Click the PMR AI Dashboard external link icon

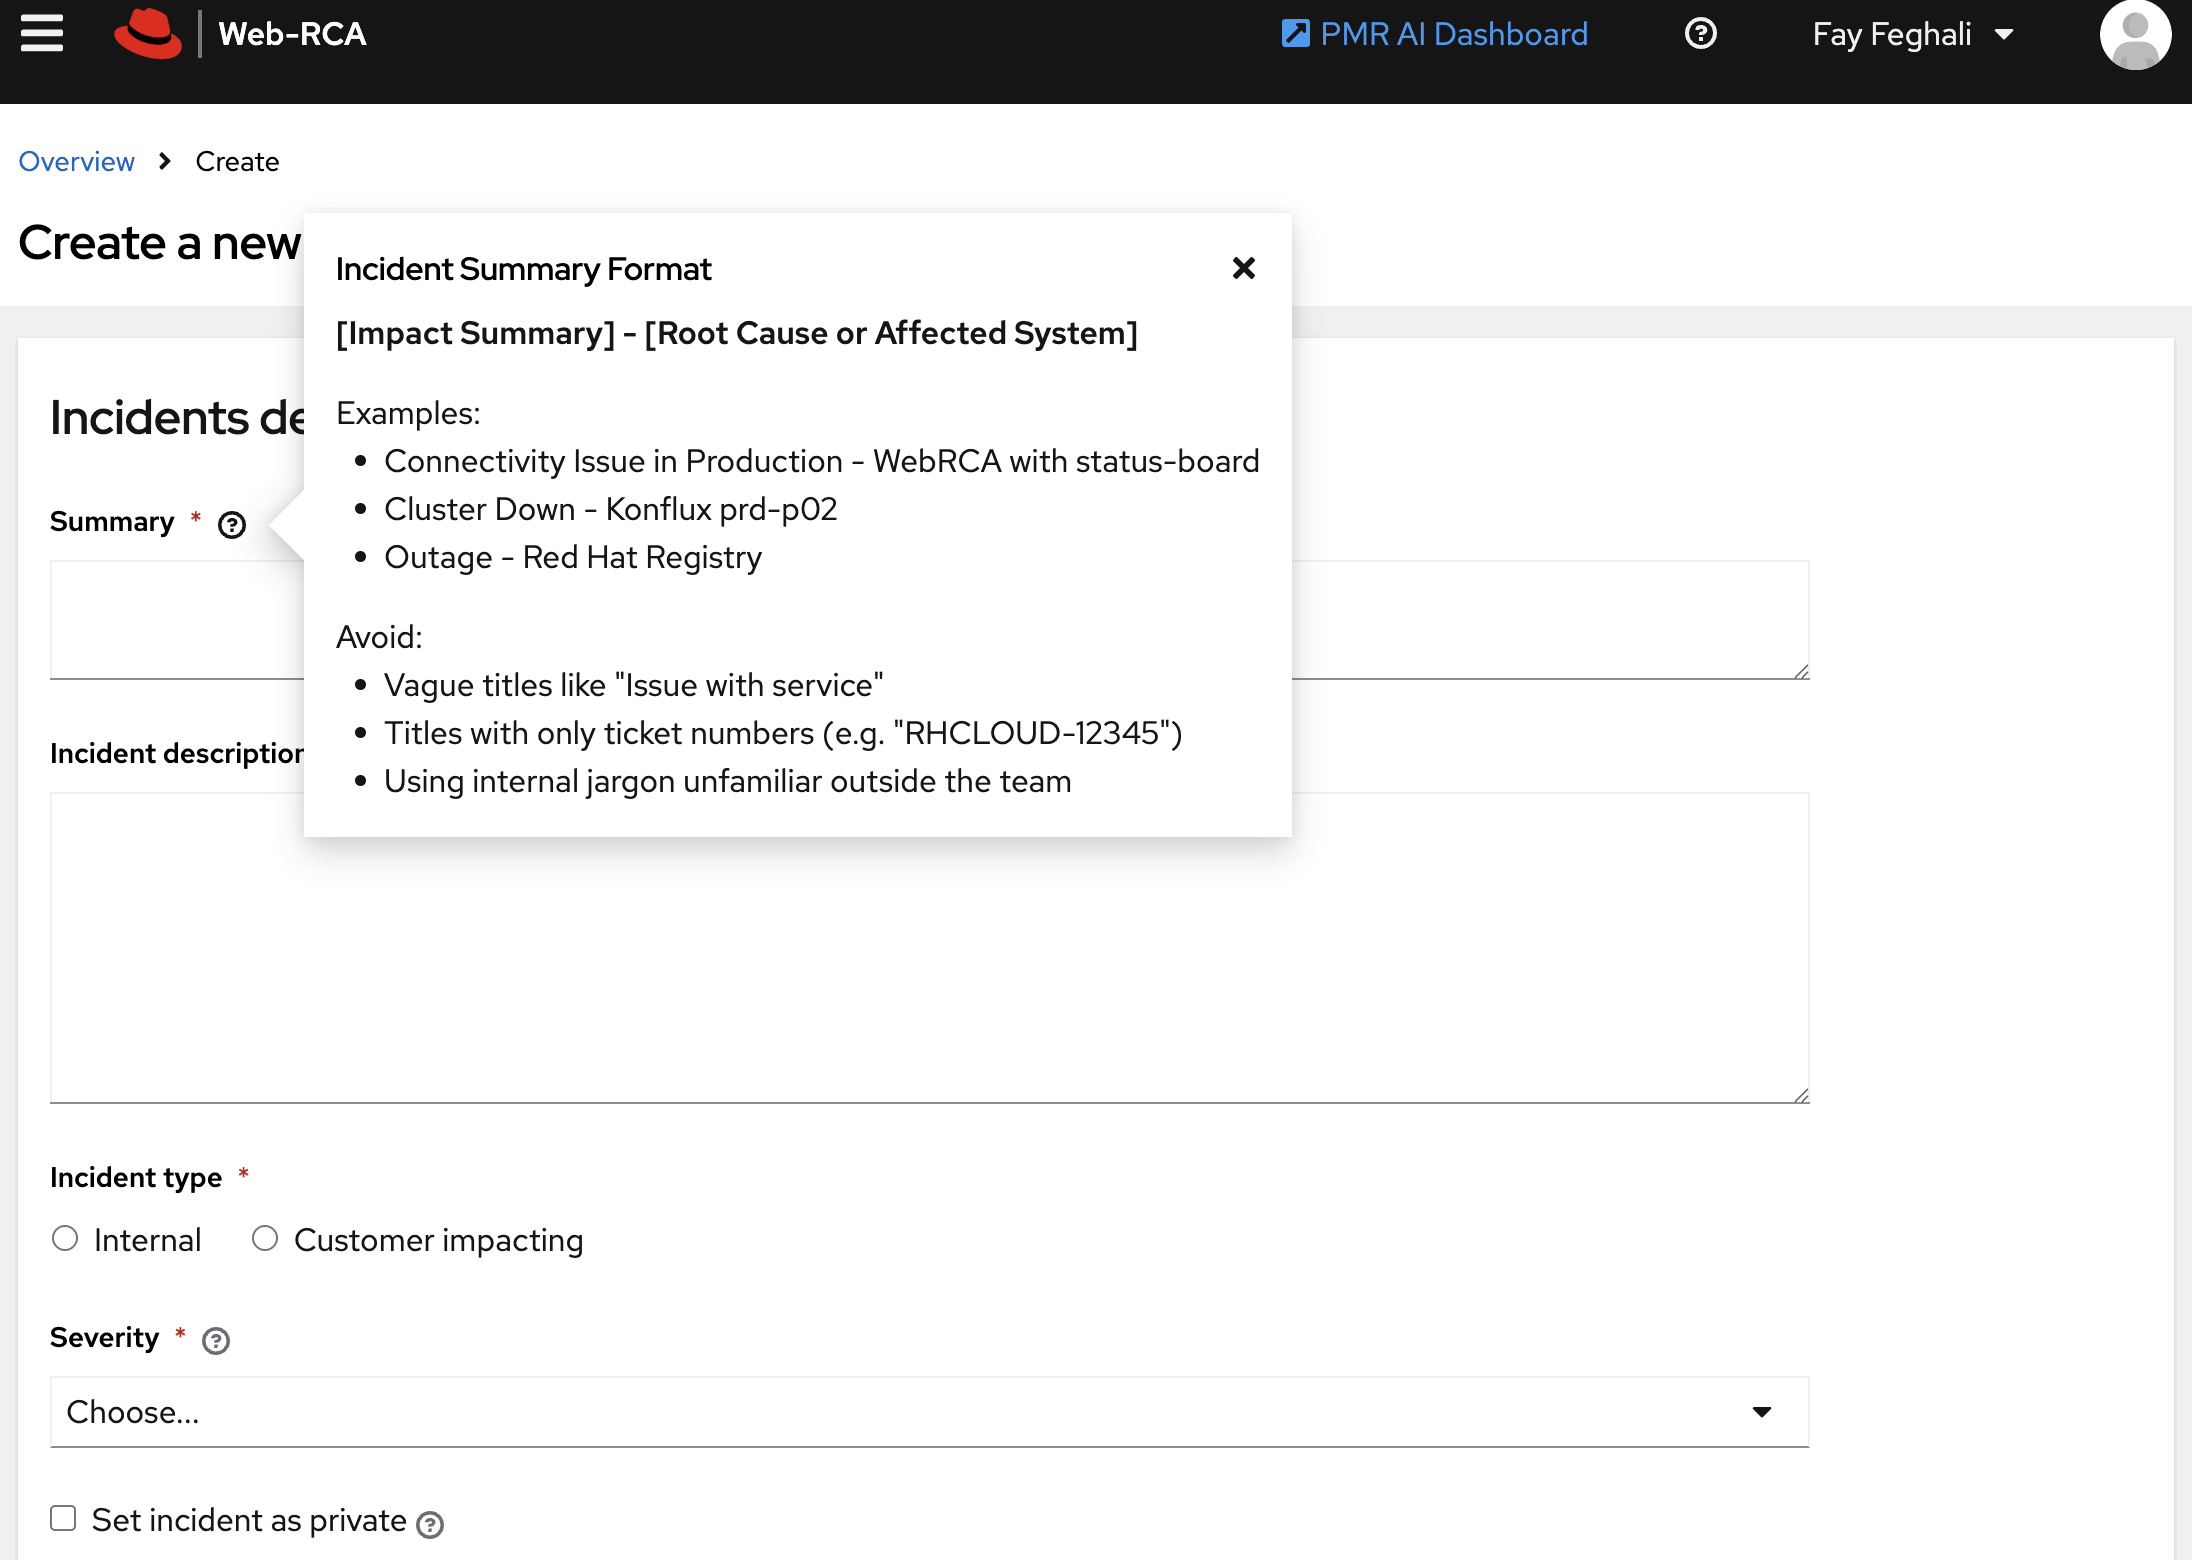coord(1295,34)
